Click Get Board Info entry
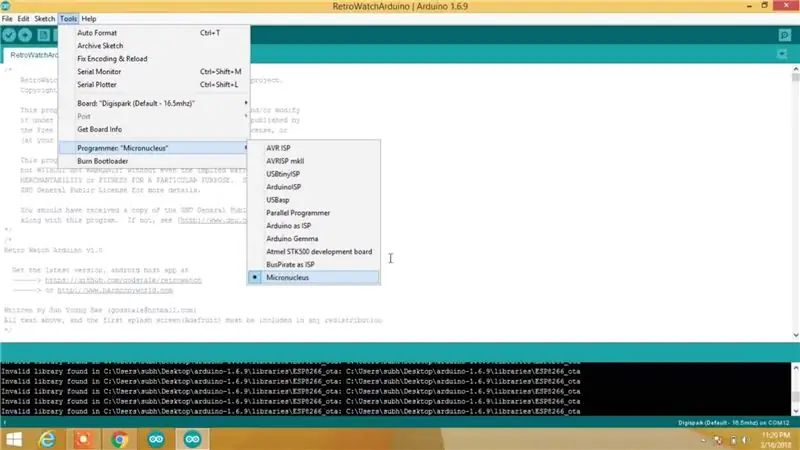The height and width of the screenshot is (450, 800). click(154, 130)
